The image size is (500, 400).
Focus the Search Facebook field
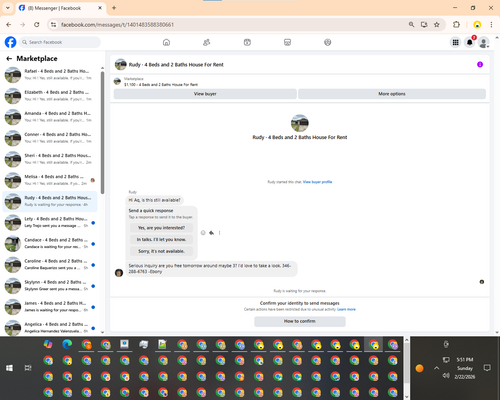point(60,42)
